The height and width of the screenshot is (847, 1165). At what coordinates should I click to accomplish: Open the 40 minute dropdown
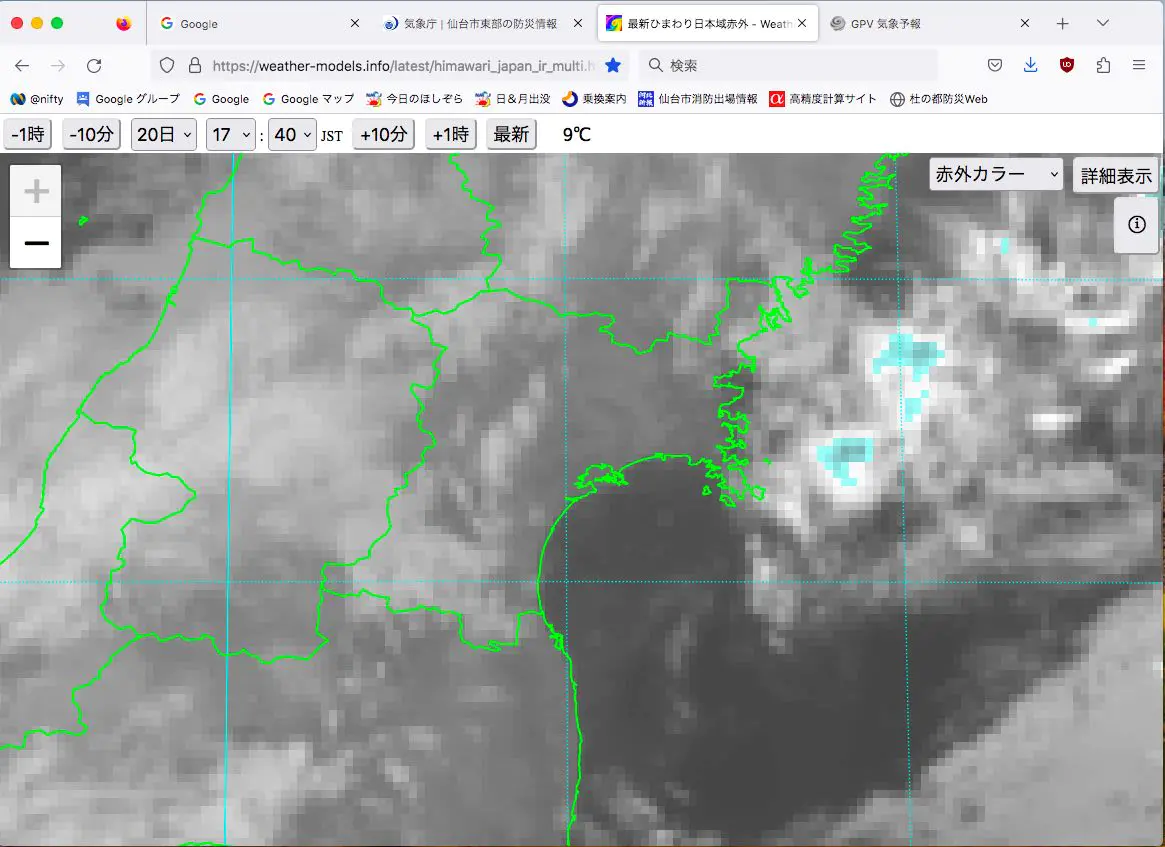(293, 134)
